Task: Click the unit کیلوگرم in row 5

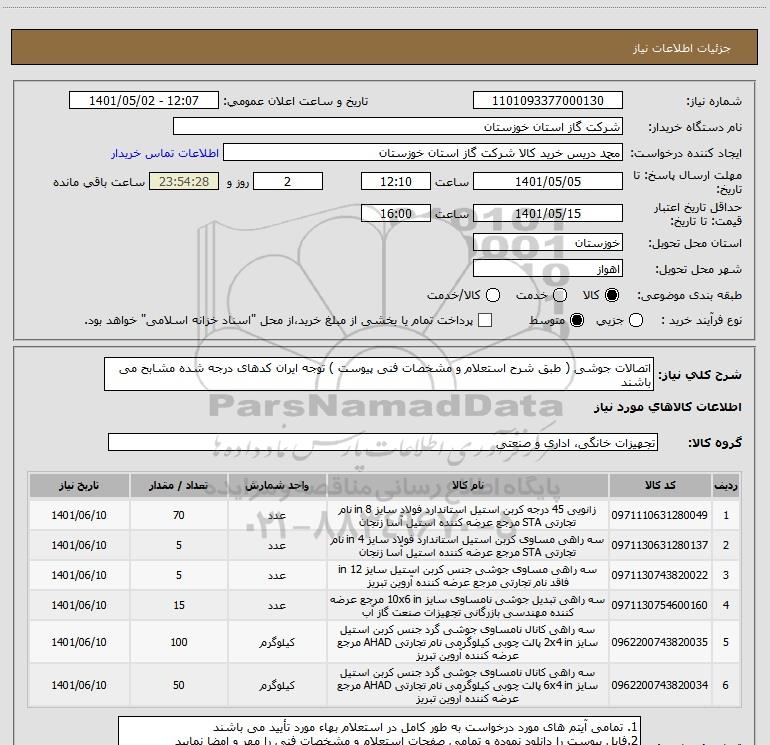Action: [277, 642]
